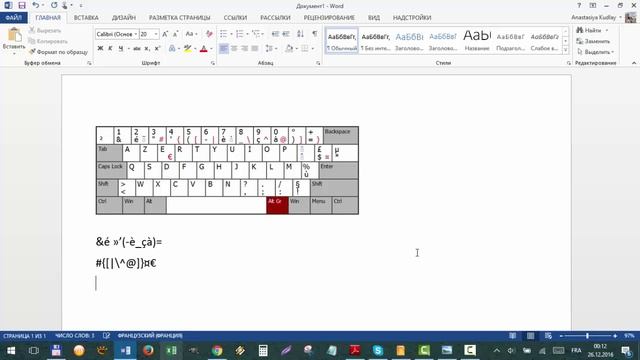The height and width of the screenshot is (360, 640).
Task: Select the Обычный (Normal) style
Action: coord(342,40)
